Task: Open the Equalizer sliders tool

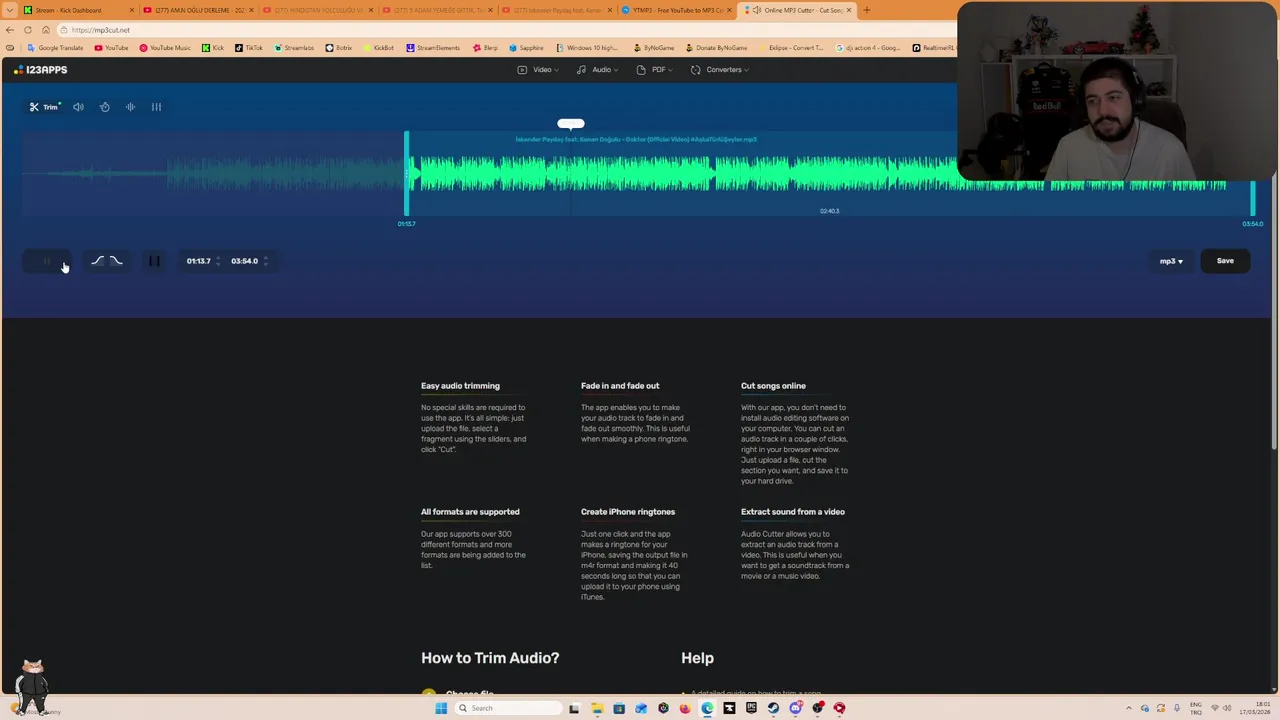Action: click(x=156, y=107)
